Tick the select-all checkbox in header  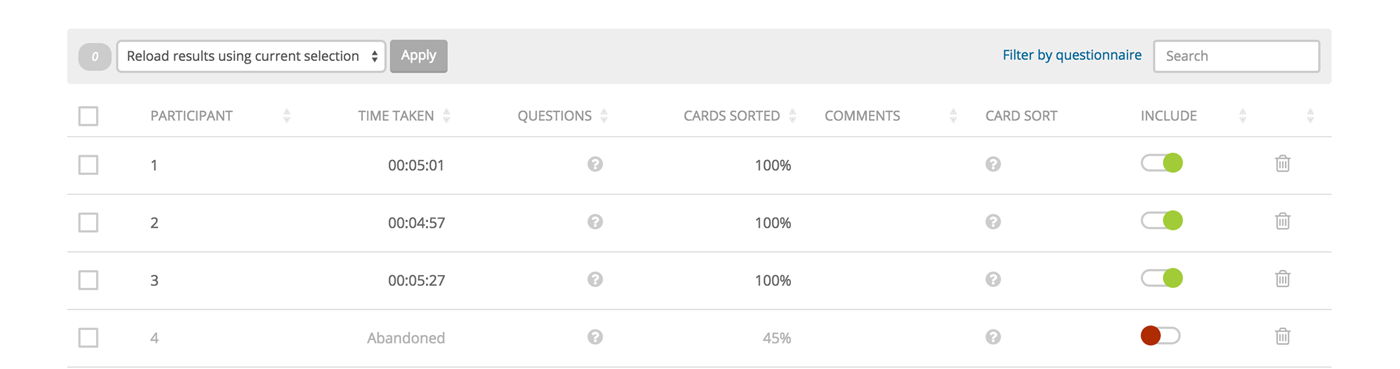88,116
